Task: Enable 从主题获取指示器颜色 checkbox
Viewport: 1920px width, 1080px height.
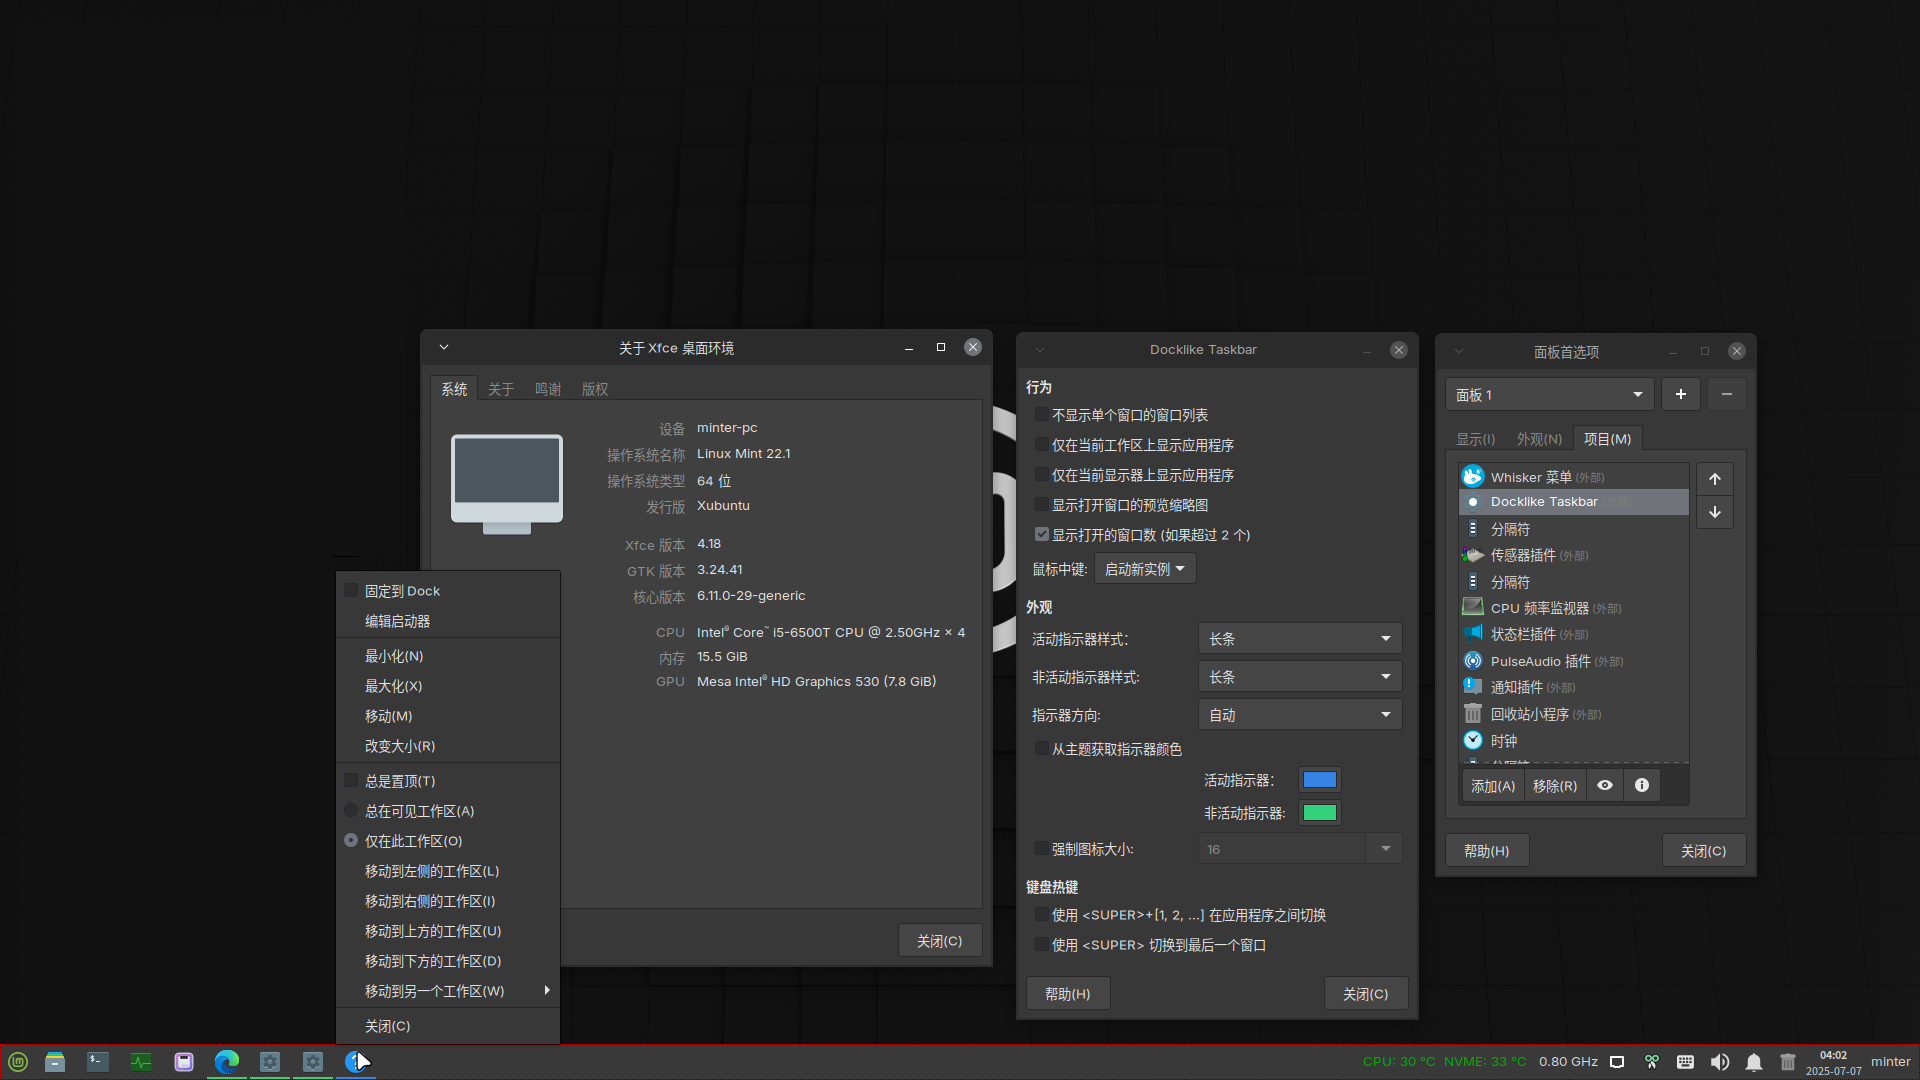Action: pyautogui.click(x=1042, y=749)
